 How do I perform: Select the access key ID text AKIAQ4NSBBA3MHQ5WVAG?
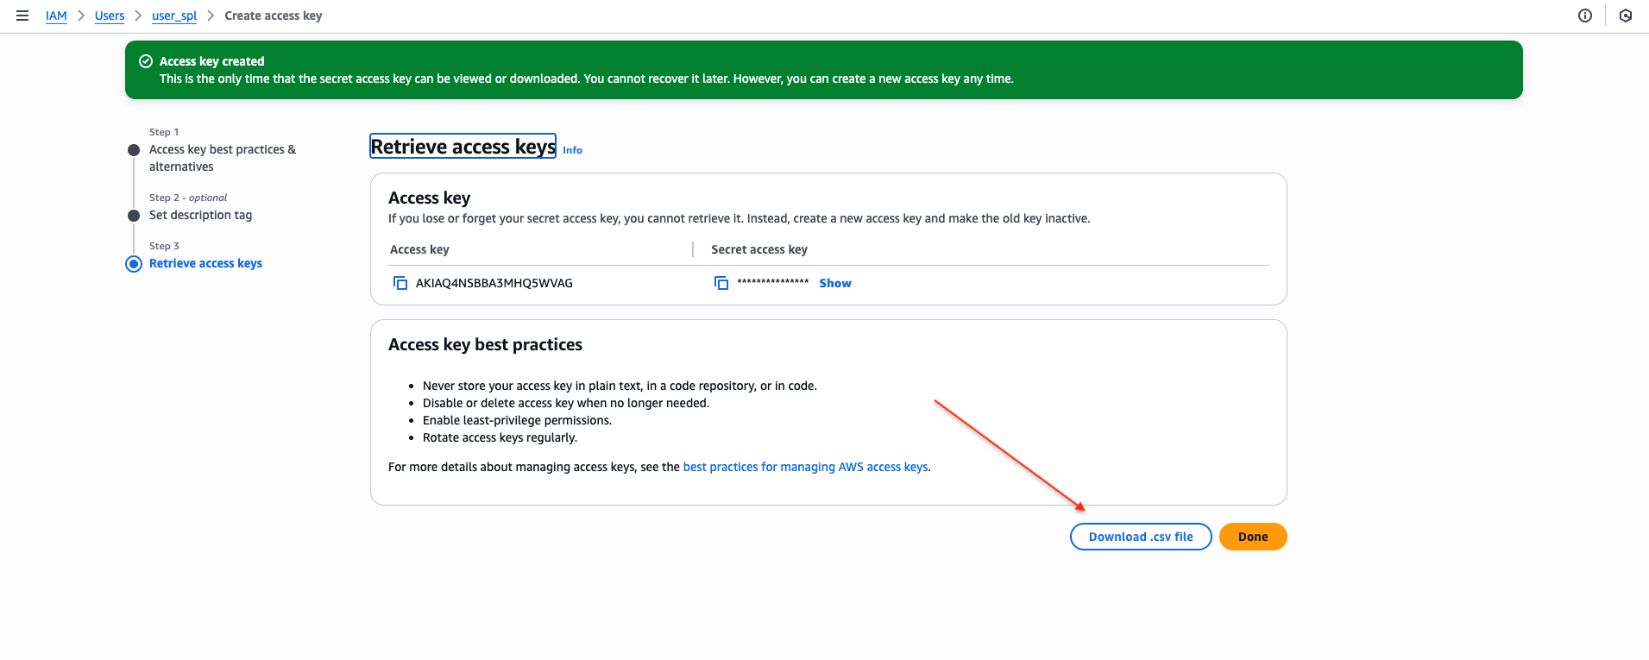click(494, 284)
